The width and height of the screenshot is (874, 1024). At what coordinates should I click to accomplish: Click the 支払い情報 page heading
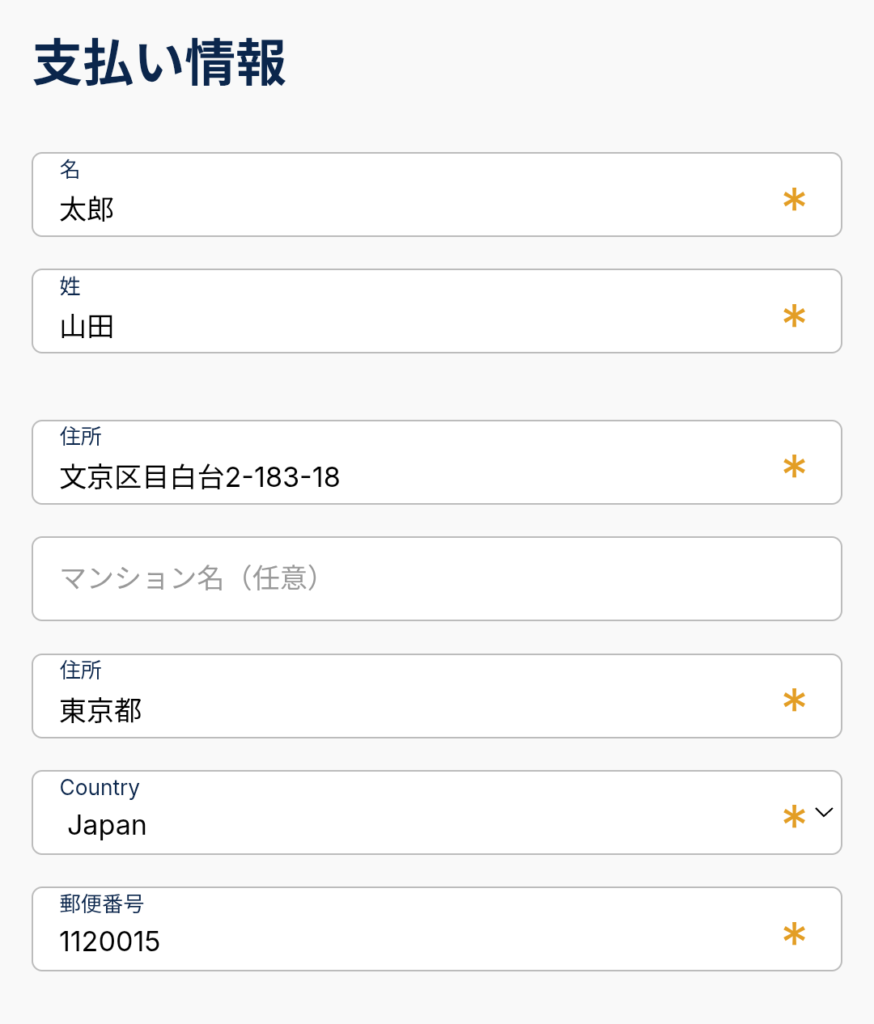(x=160, y=65)
